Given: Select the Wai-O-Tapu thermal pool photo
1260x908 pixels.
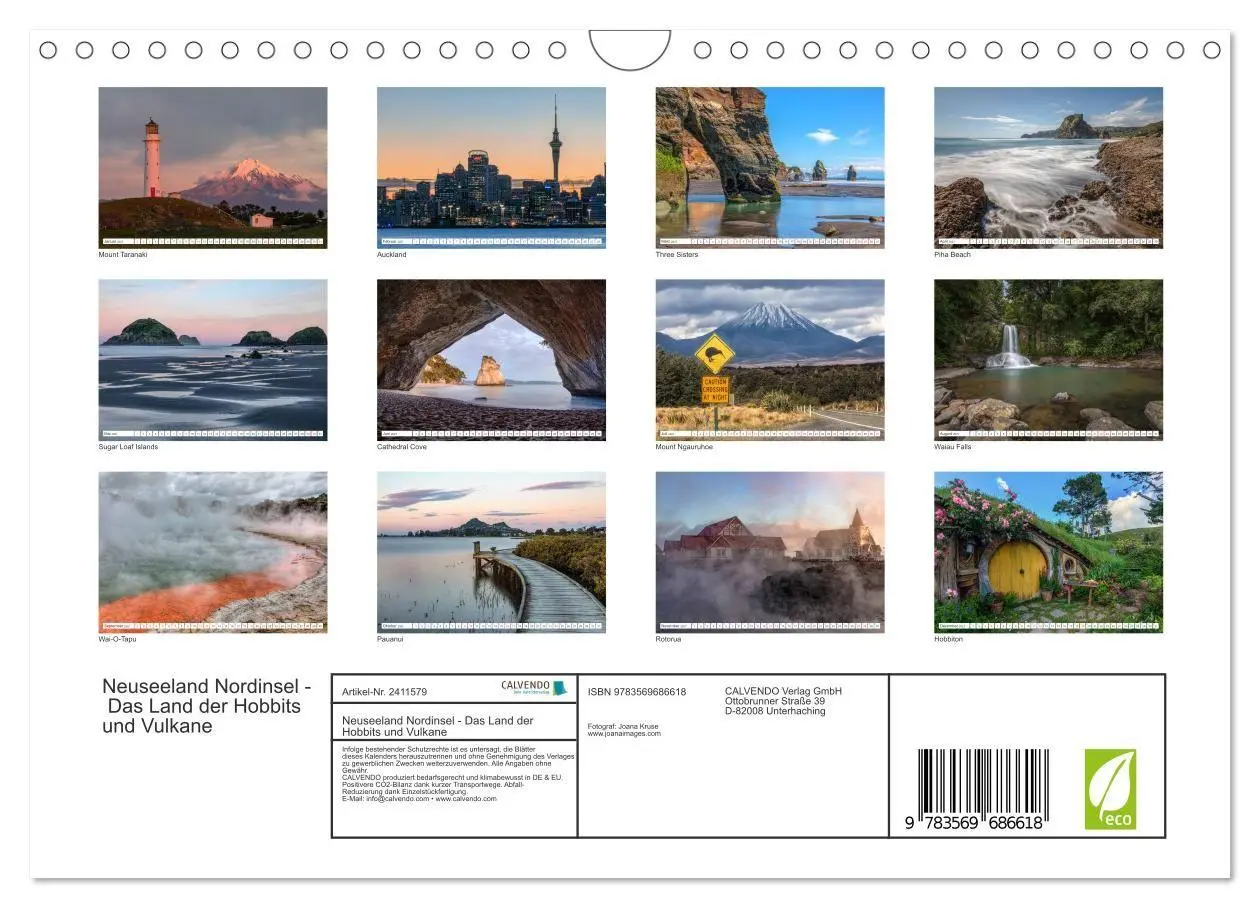Looking at the screenshot, I should tap(213, 552).
